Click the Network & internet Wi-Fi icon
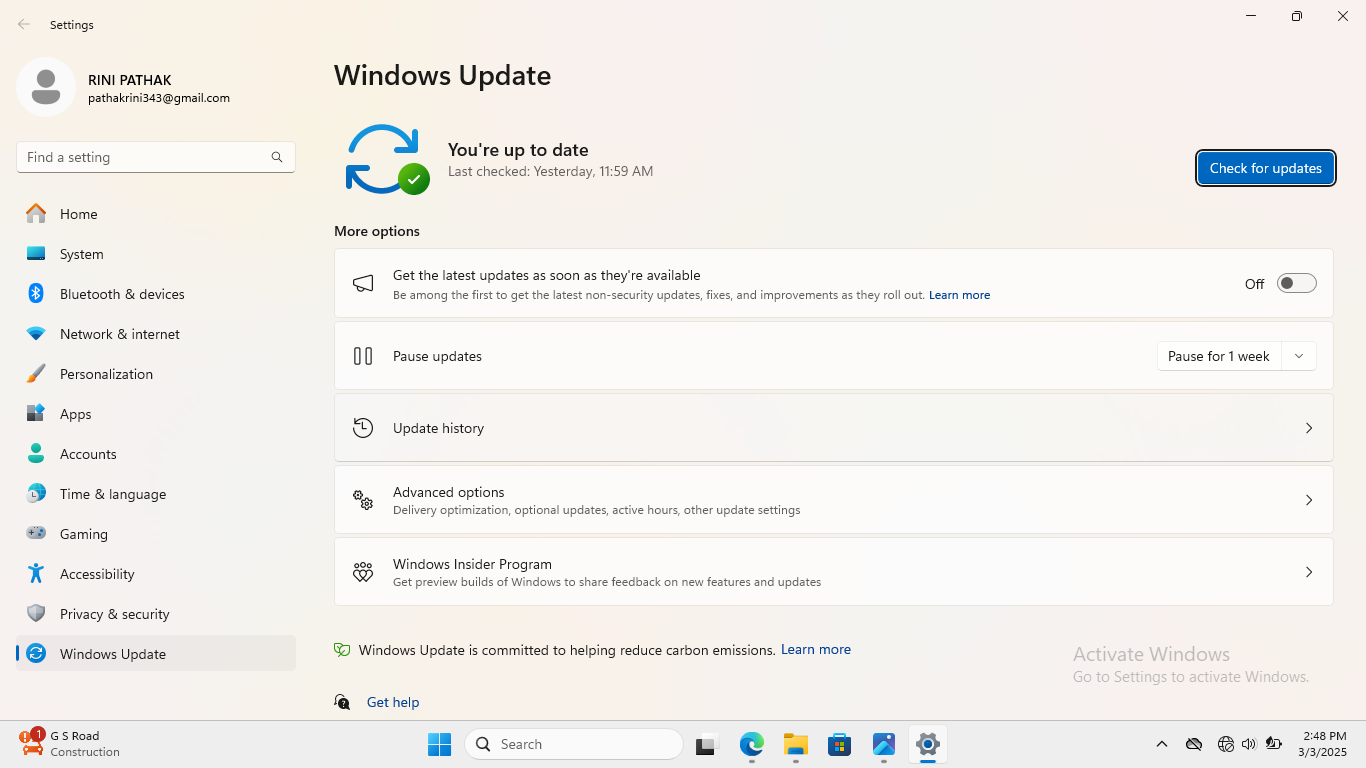 [x=36, y=334]
